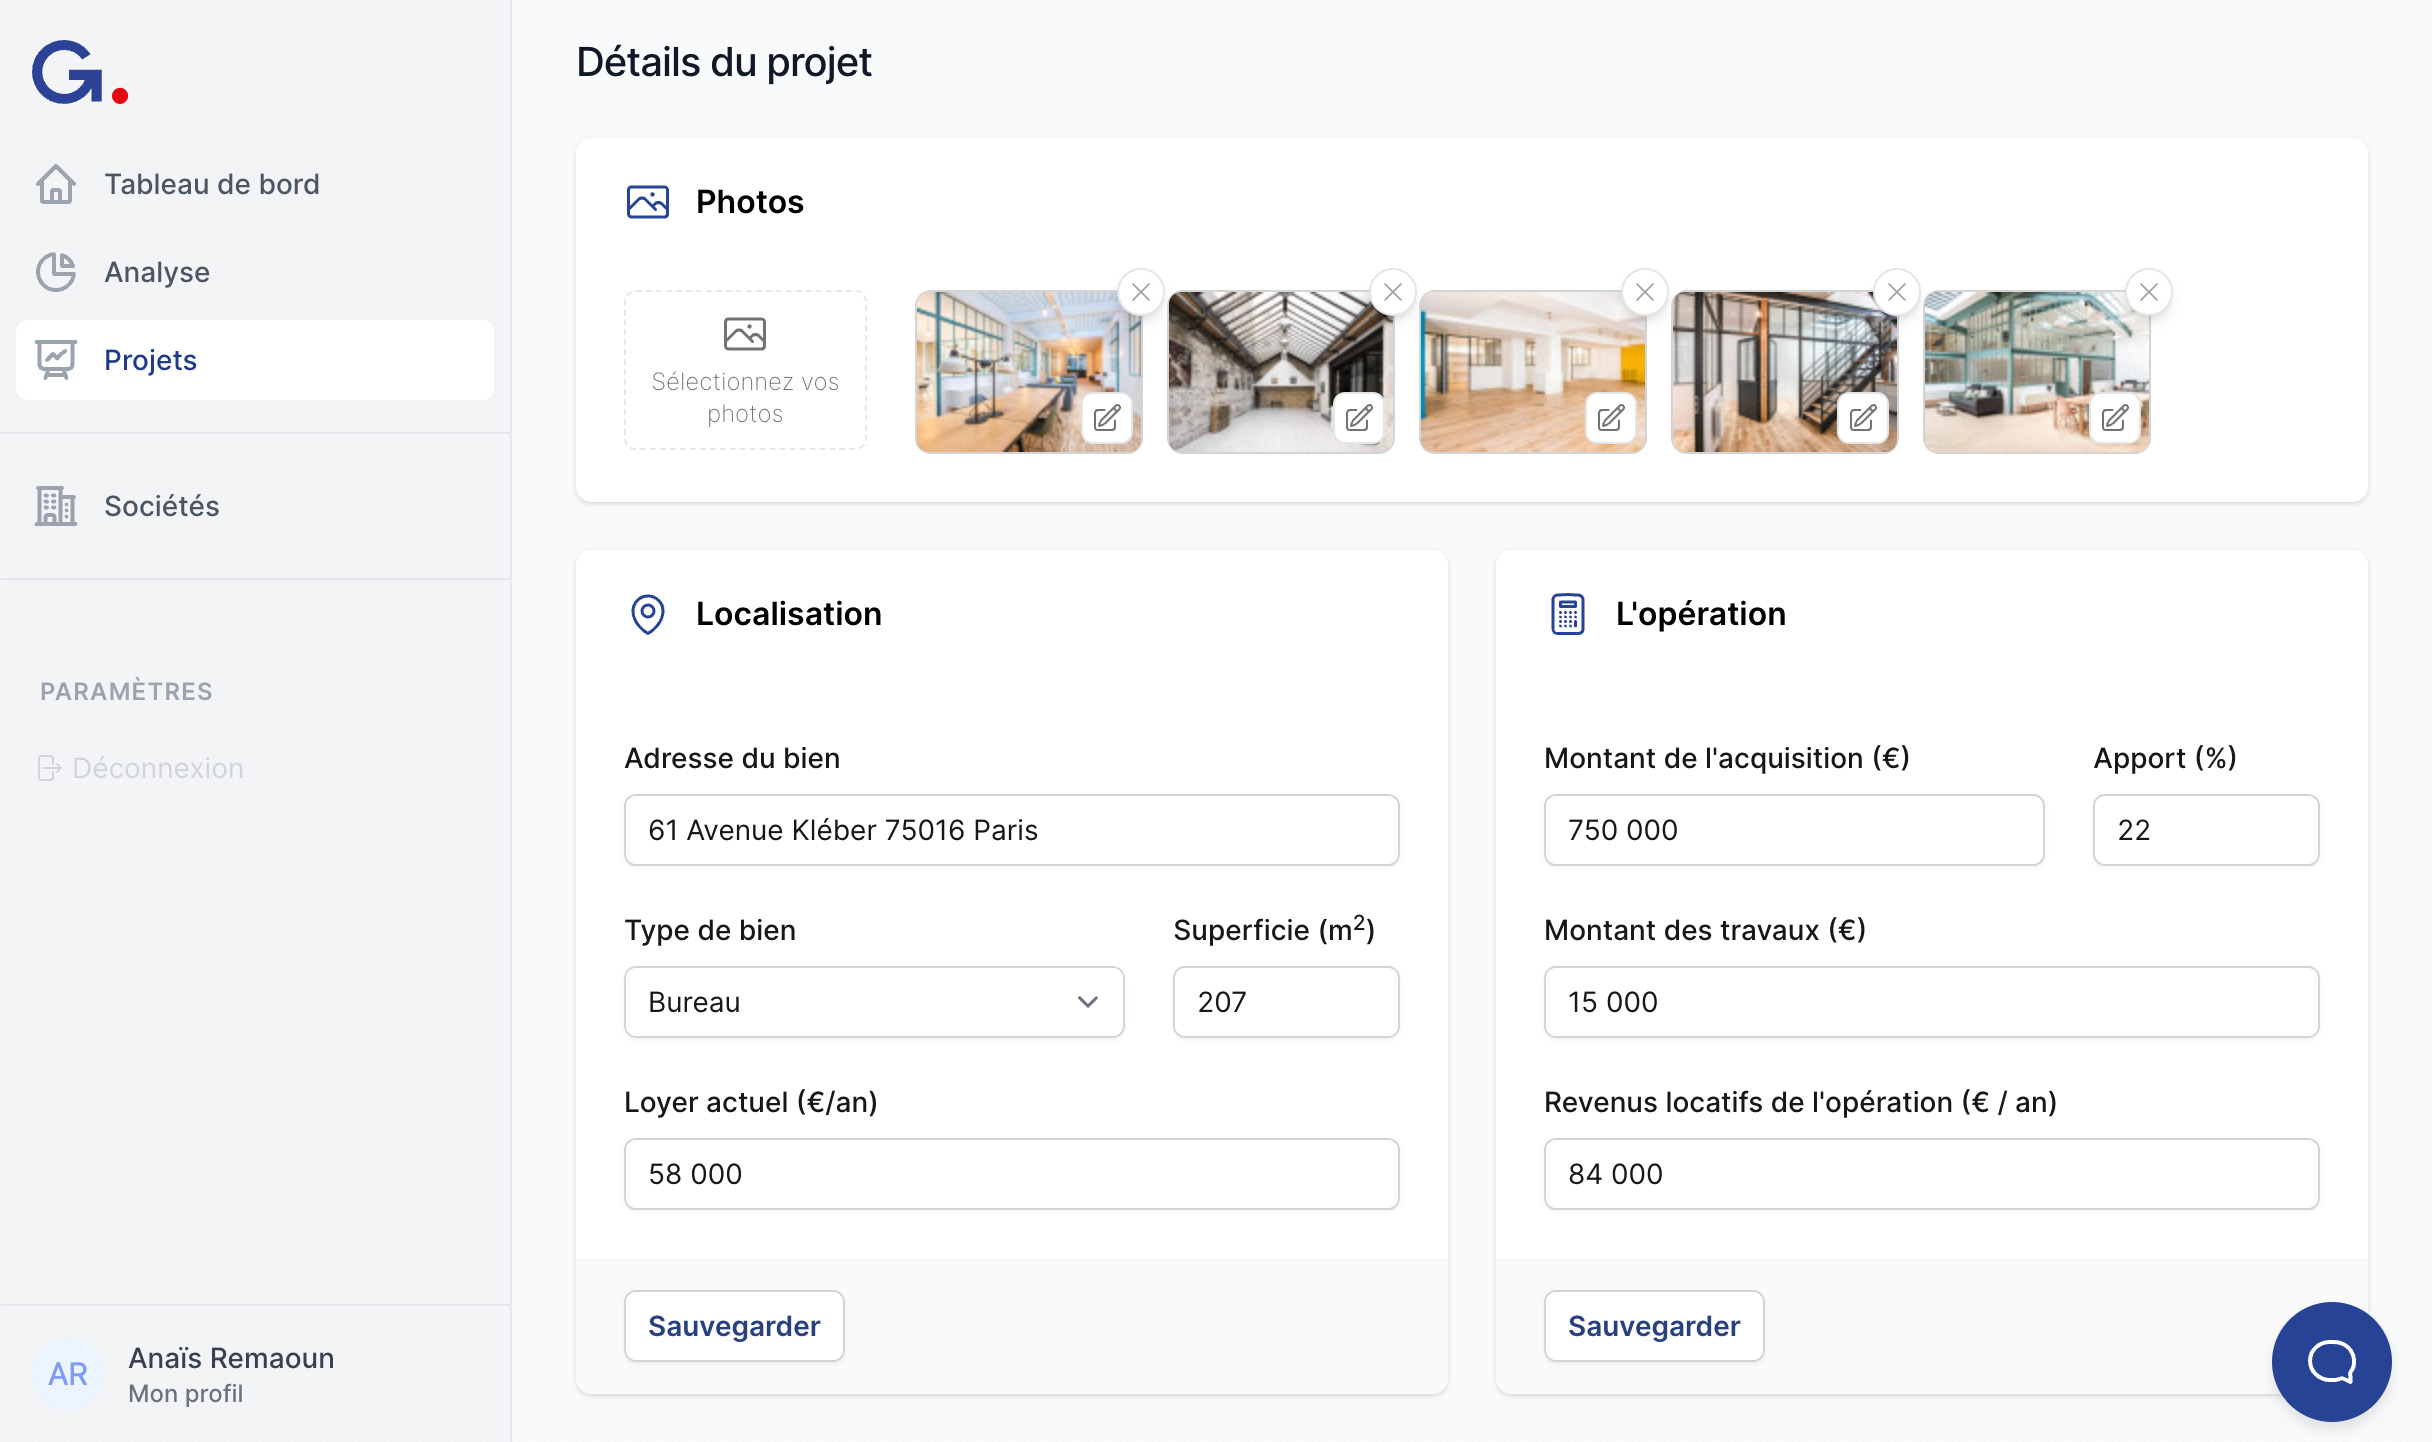This screenshot has width=2432, height=1442.
Task: Click the image icon beside the Photos heading
Action: click(648, 201)
